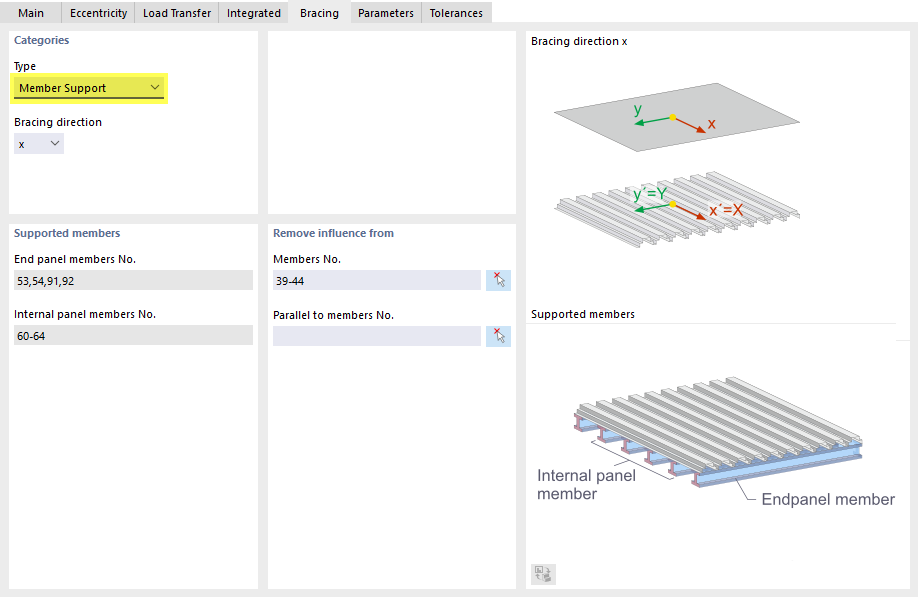Select the Bracing tab
The width and height of the screenshot is (918, 597).
point(319,13)
